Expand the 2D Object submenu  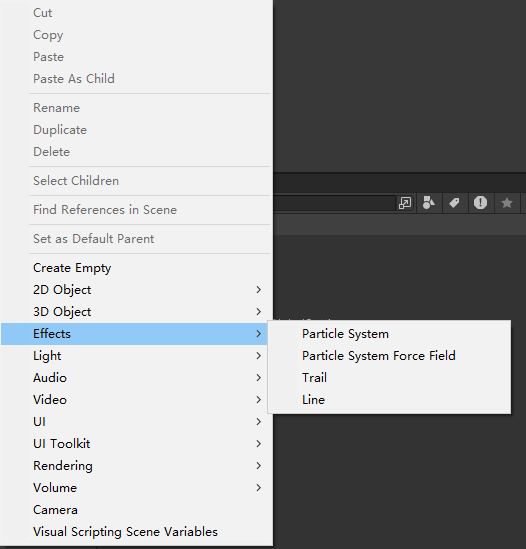point(137,290)
